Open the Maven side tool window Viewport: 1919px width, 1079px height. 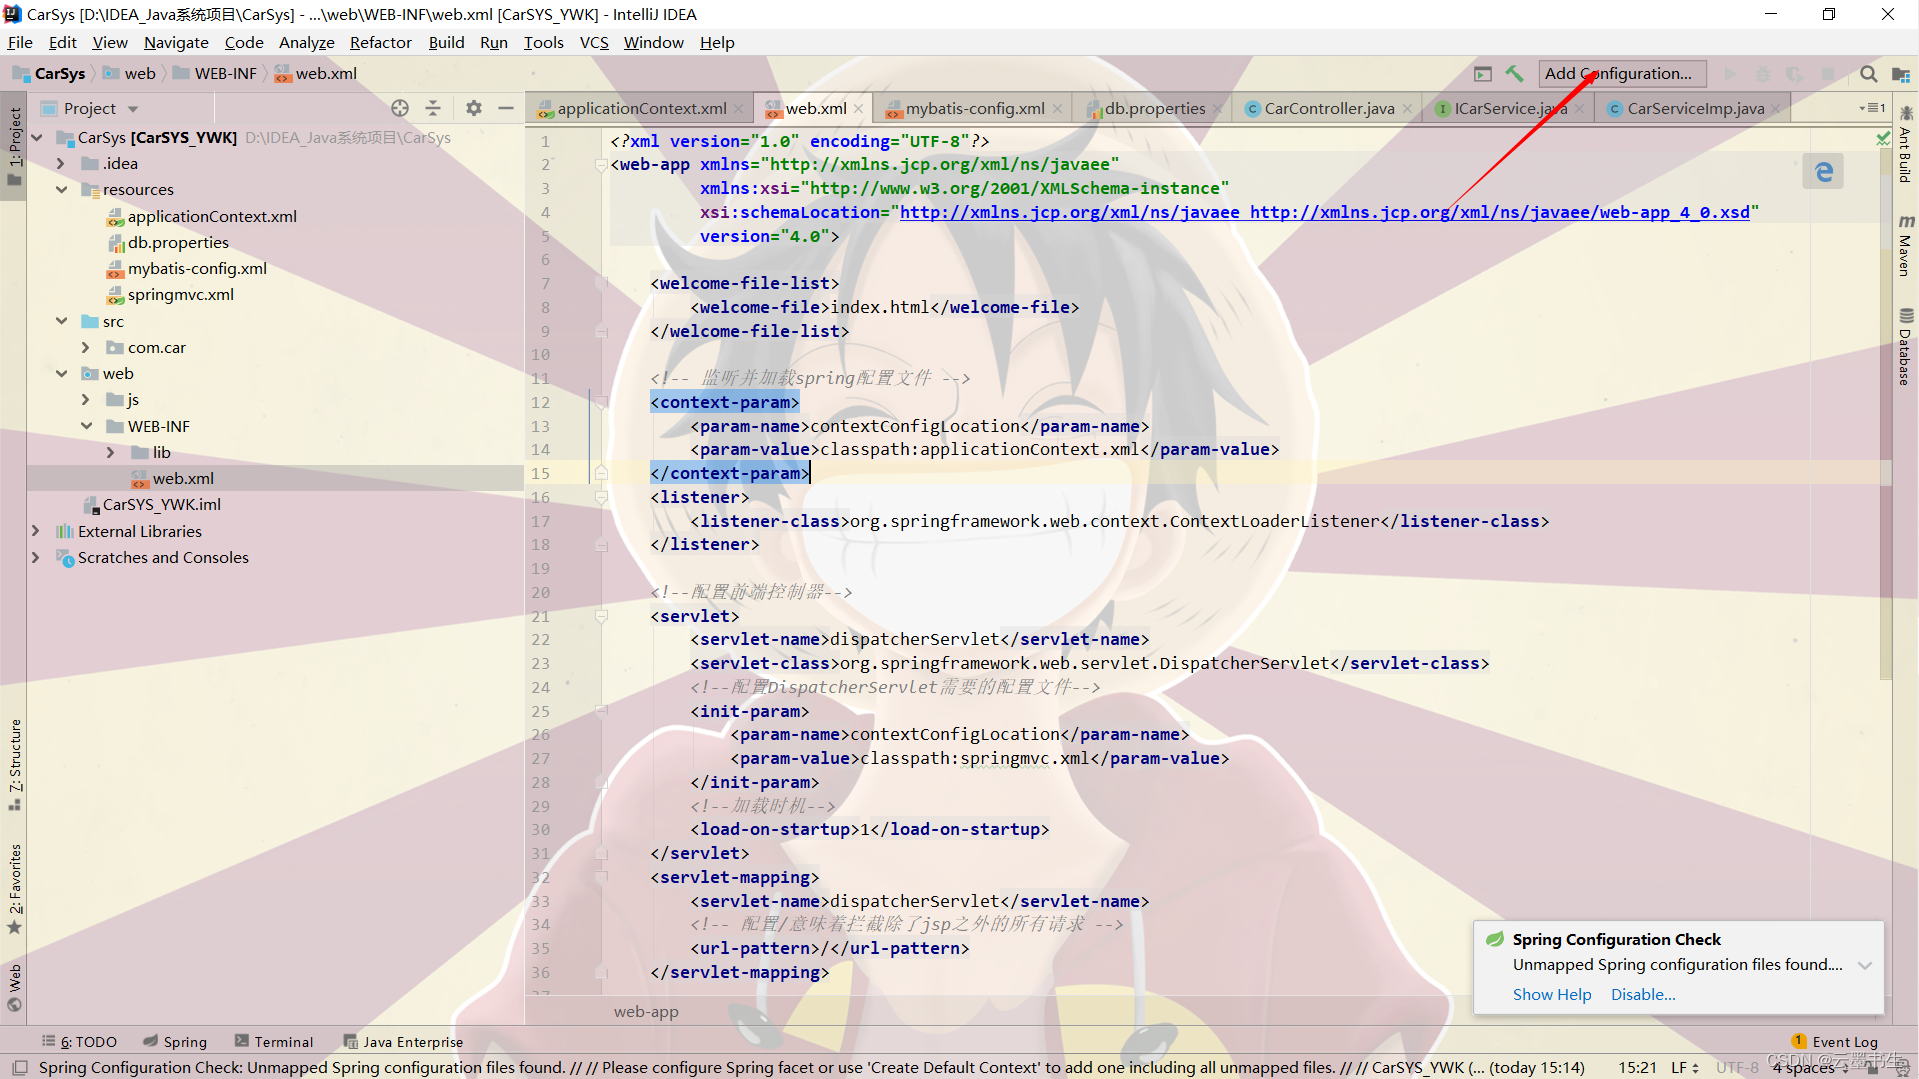coord(1905,246)
